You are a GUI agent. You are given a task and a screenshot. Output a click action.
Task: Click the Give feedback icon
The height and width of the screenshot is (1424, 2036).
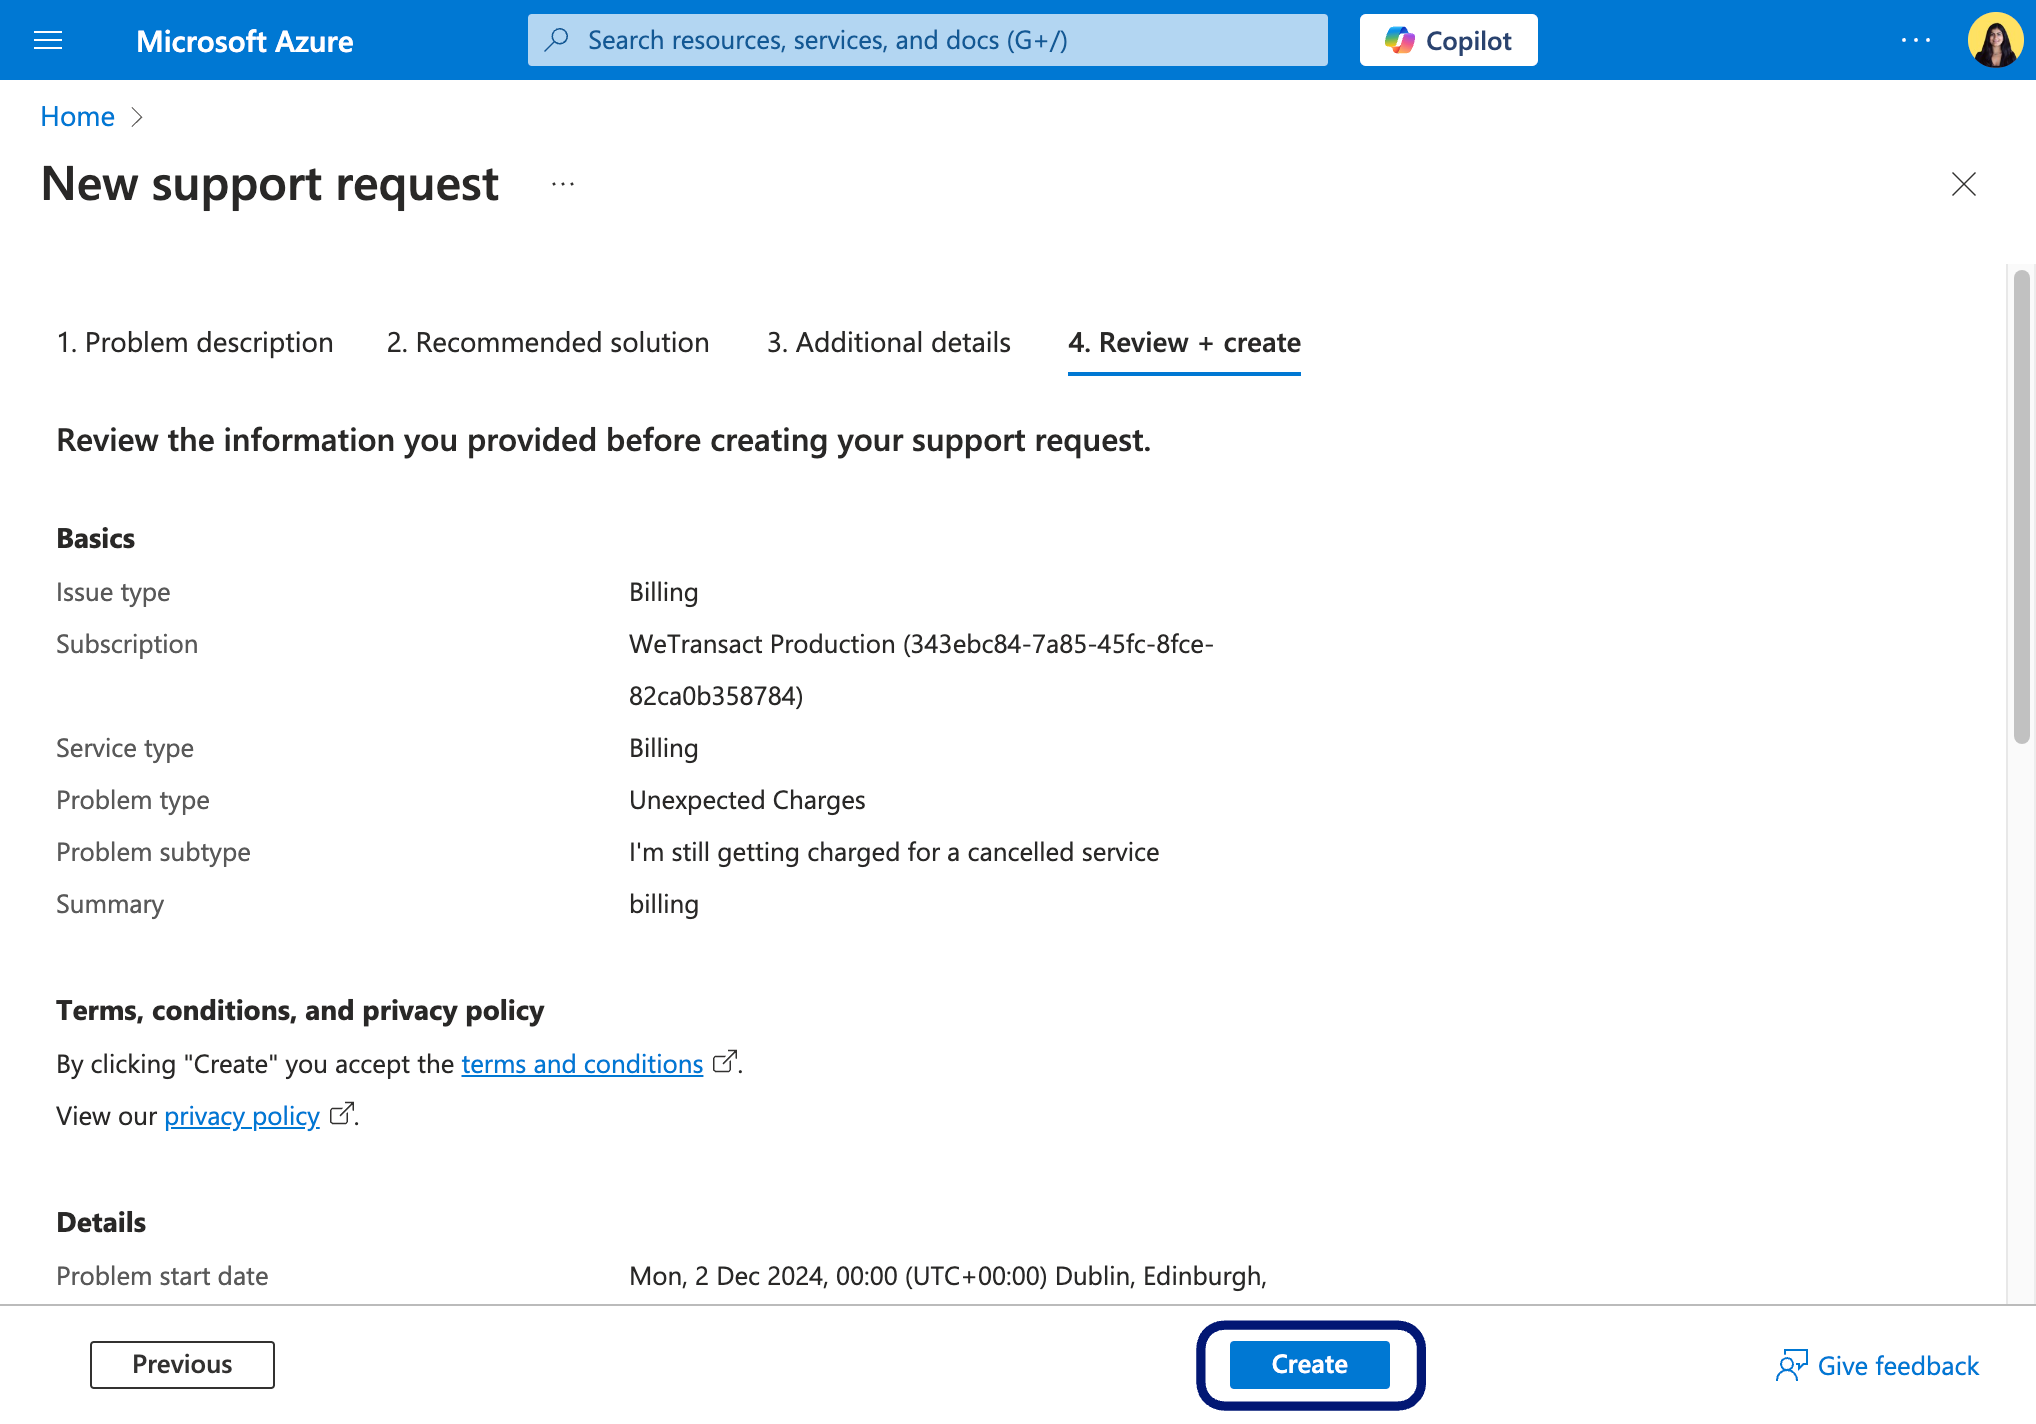click(x=1791, y=1365)
